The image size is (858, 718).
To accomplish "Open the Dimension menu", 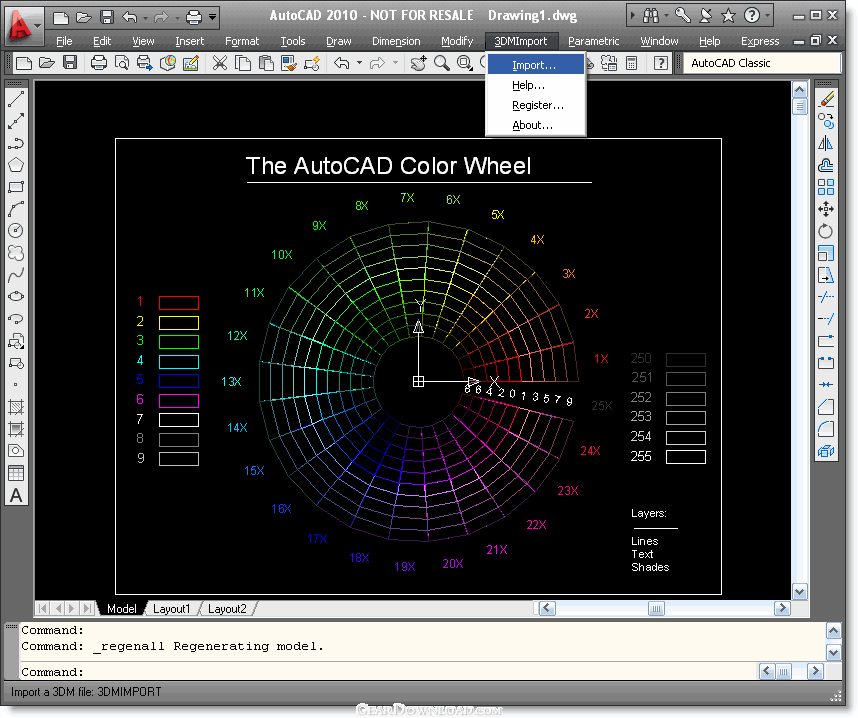I will point(396,41).
